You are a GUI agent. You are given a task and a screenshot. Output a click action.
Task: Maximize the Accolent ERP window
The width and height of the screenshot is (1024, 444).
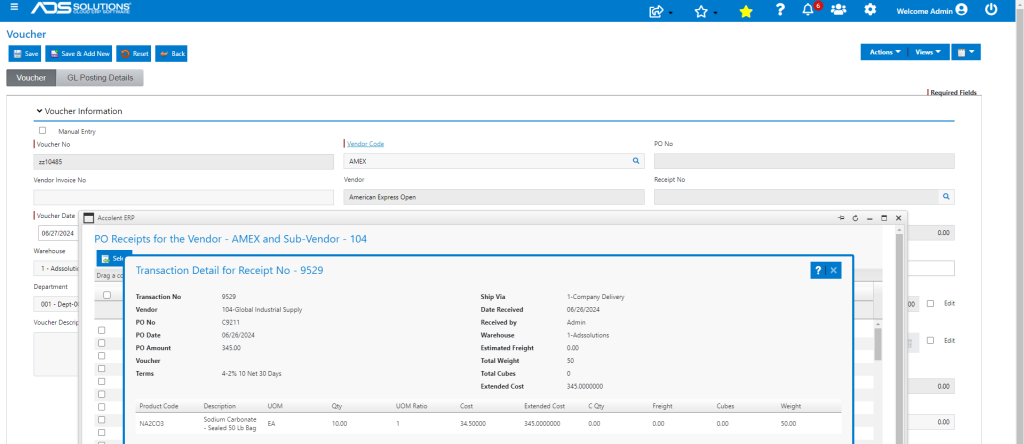point(884,217)
